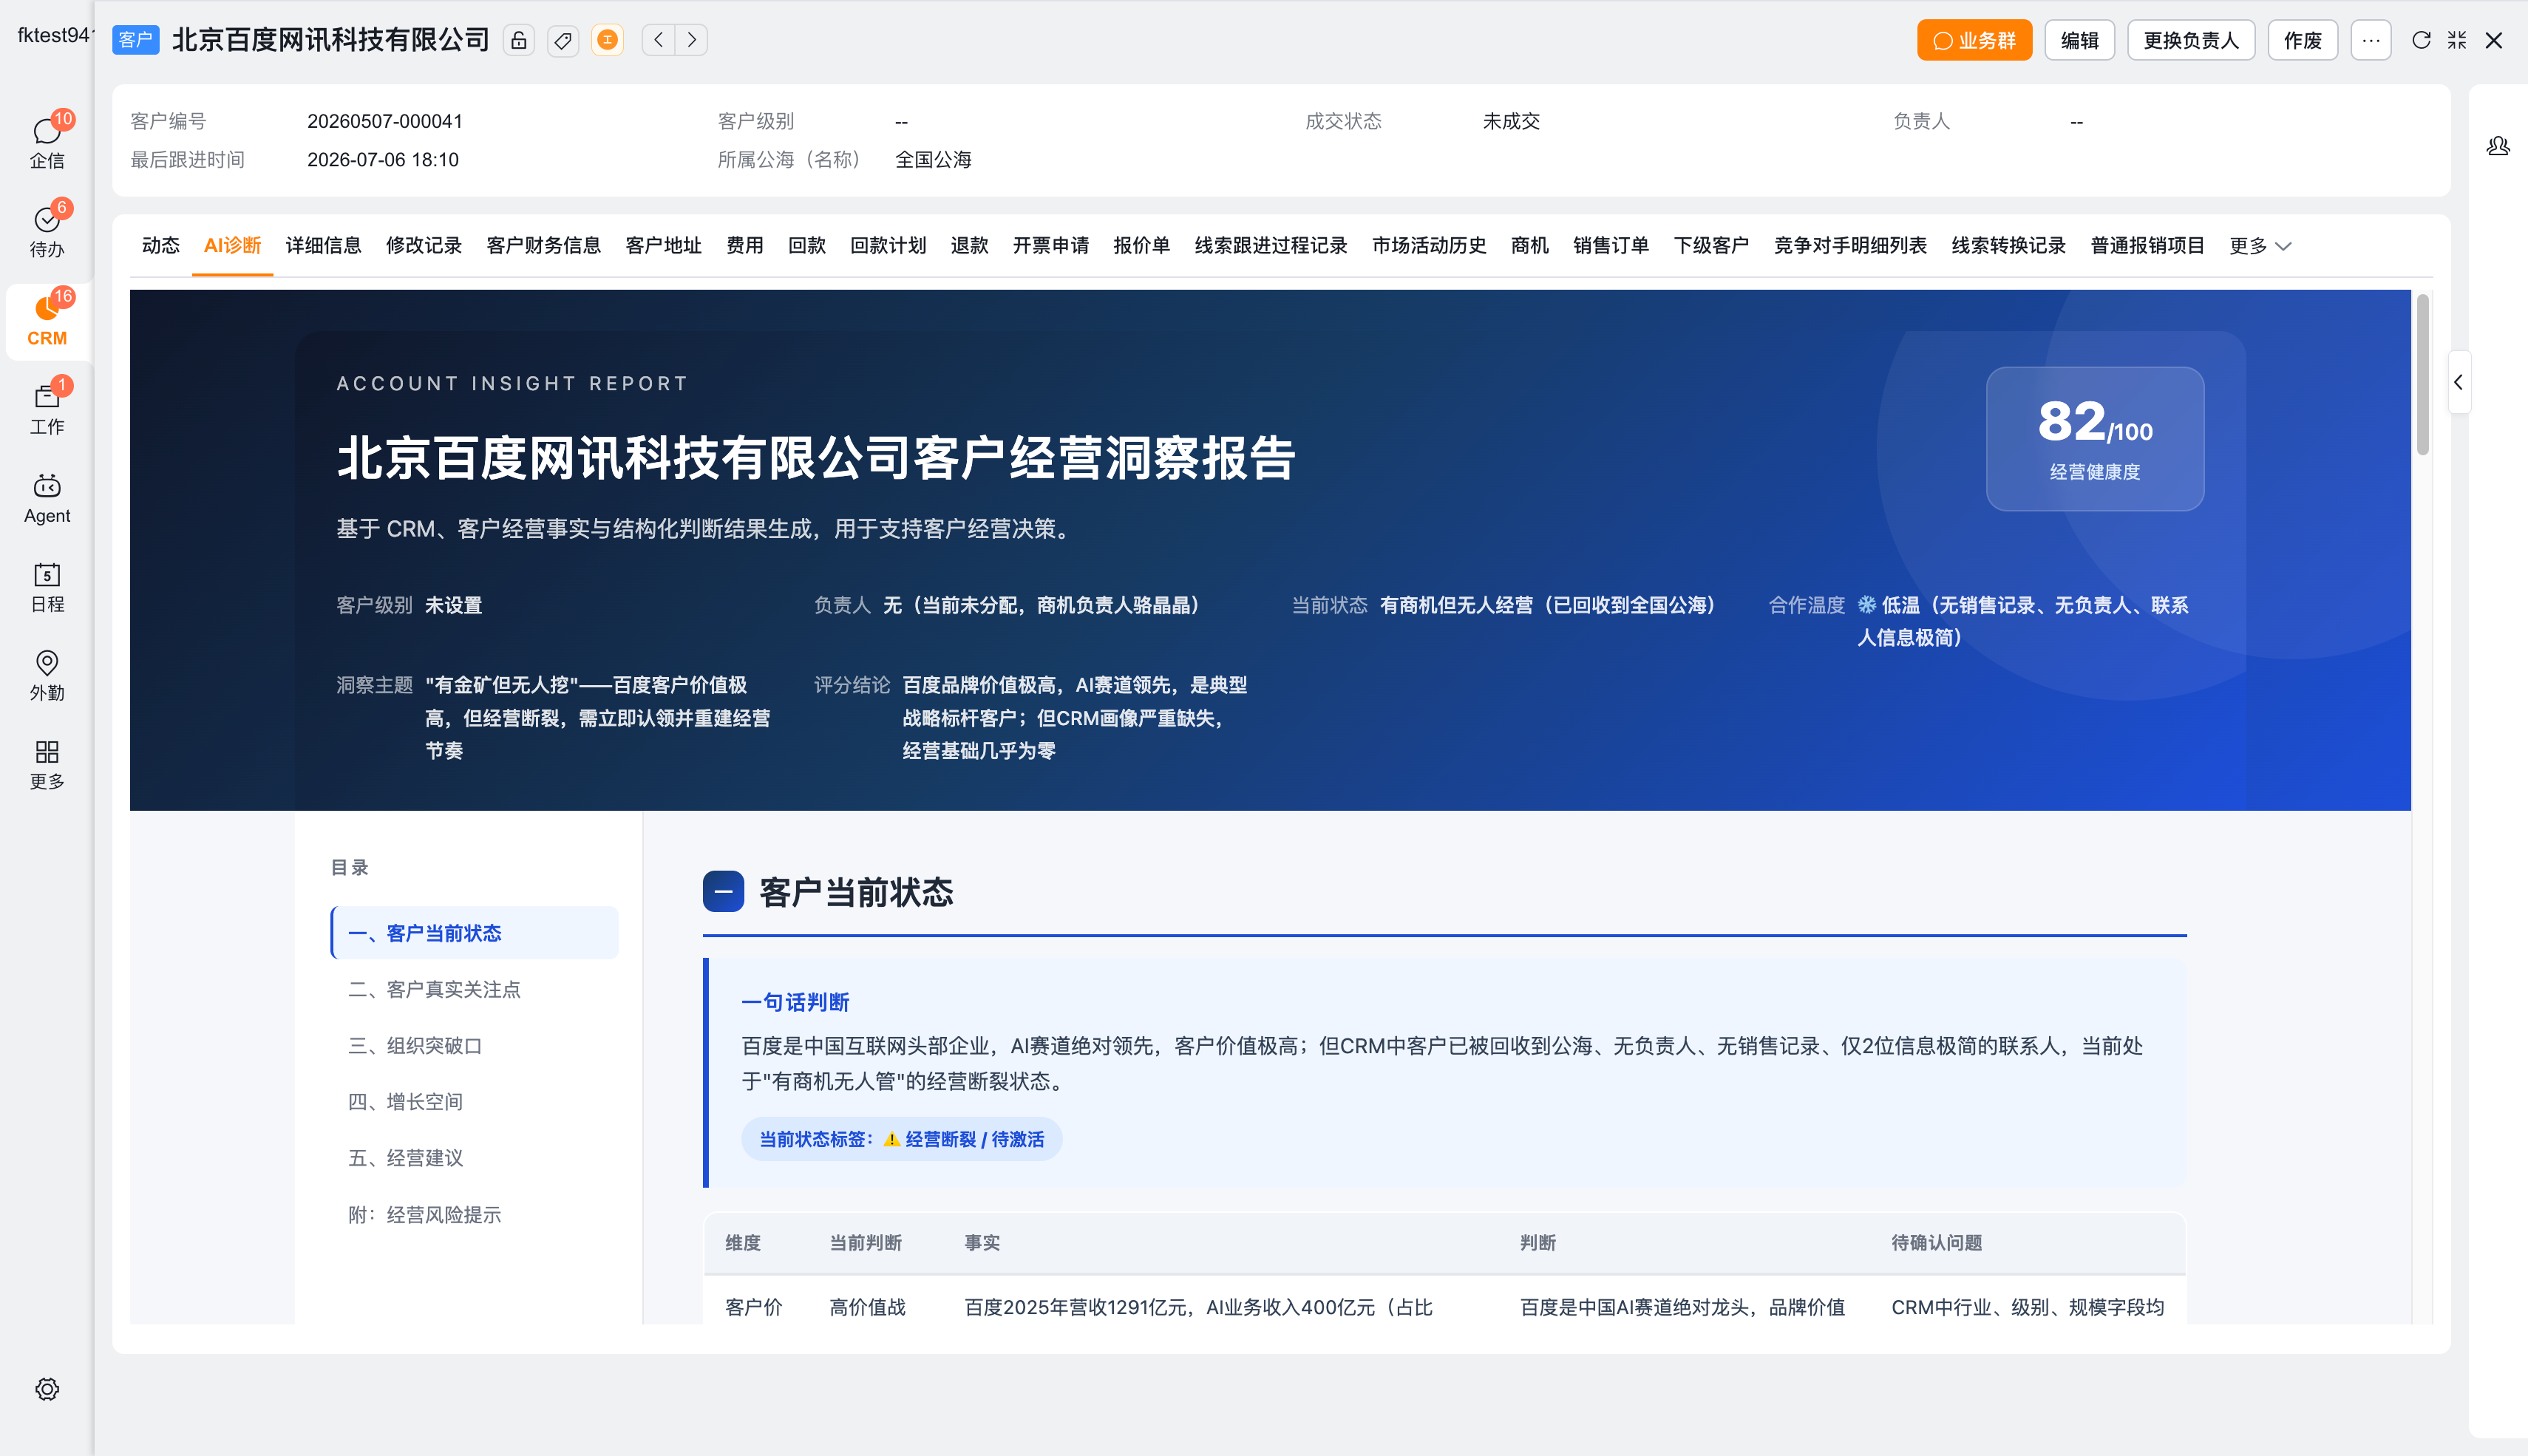Switch to the 详细信息 tab

tap(323, 246)
